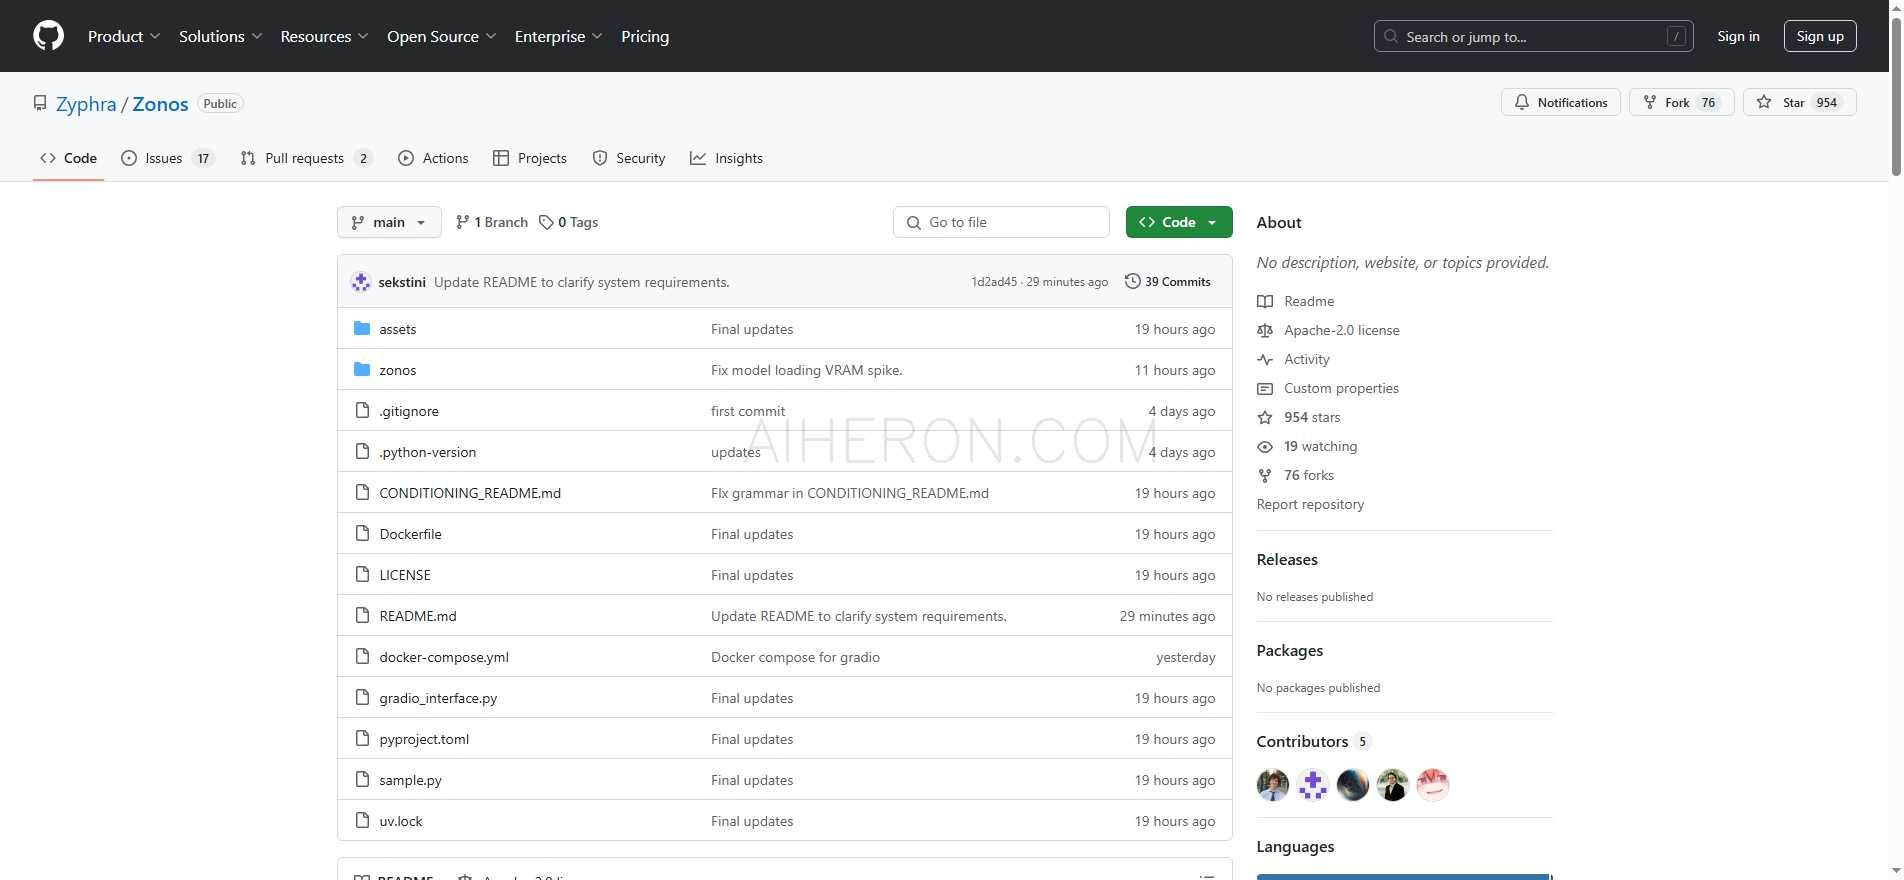This screenshot has height=880, width=1904.
Task: Click the star icon beside 954 stars
Action: (1265, 417)
